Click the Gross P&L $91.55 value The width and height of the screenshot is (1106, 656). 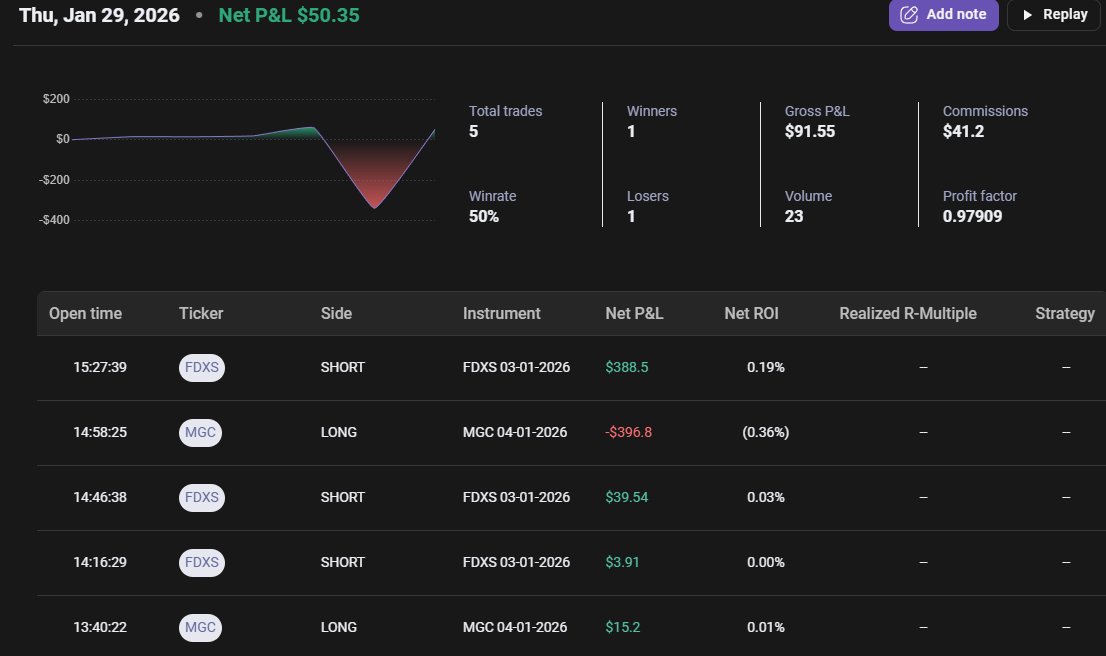[810, 131]
